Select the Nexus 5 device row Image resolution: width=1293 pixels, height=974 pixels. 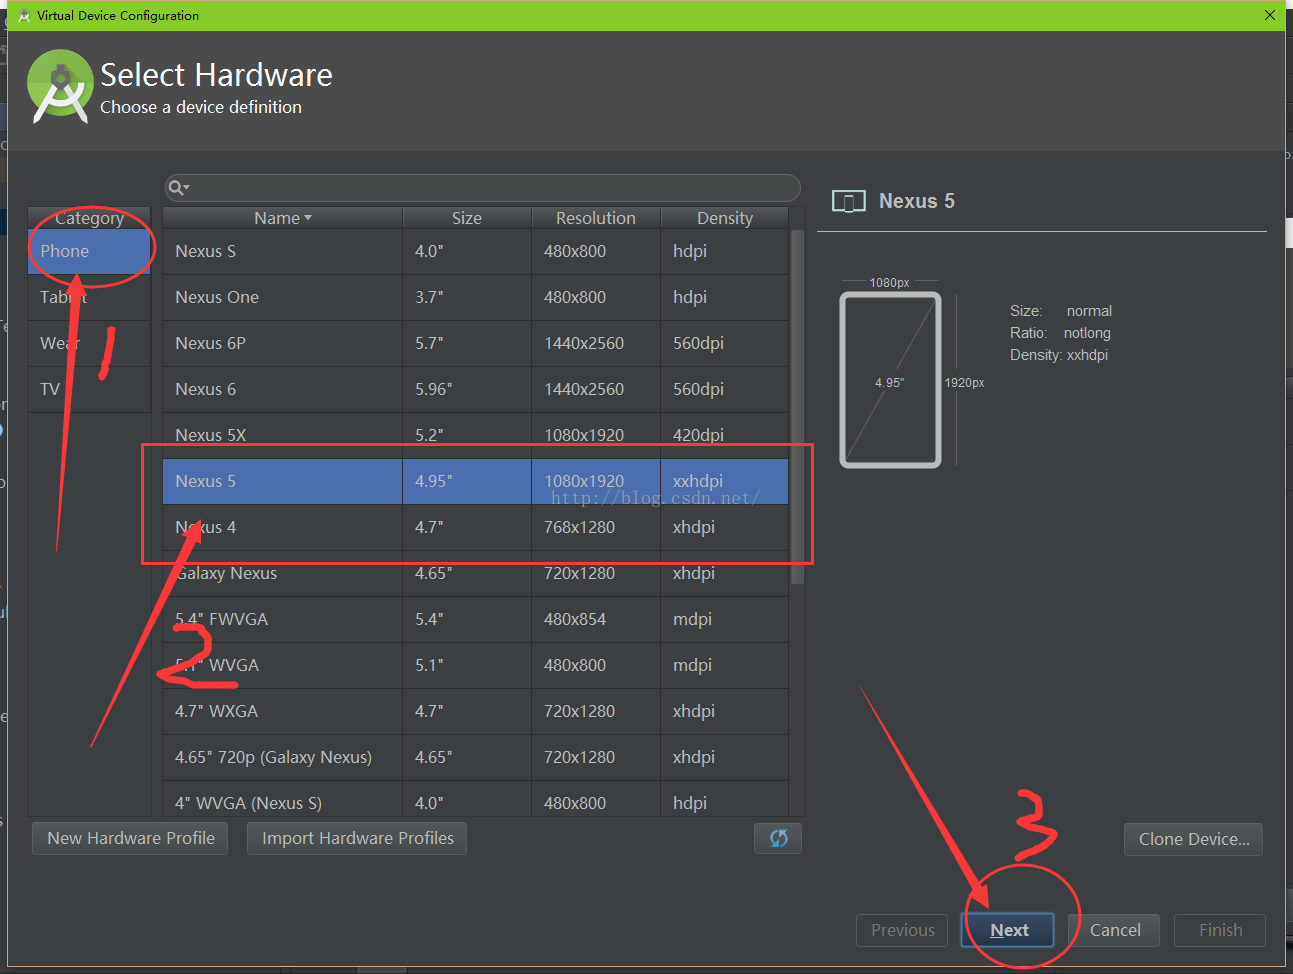[x=476, y=481]
